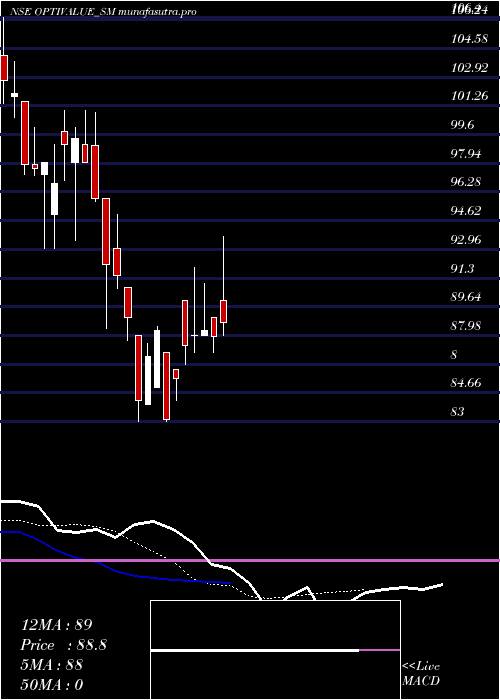This screenshot has width=500, height=700.
Task: Click the 89.64 price level label
Action: (466, 297)
